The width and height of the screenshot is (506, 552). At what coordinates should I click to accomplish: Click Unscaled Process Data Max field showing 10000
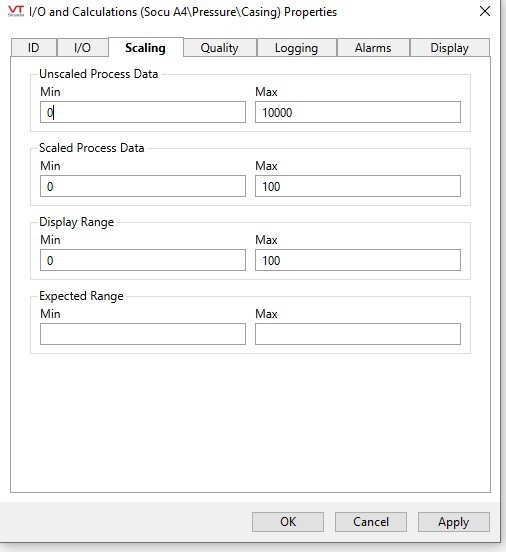pos(358,112)
